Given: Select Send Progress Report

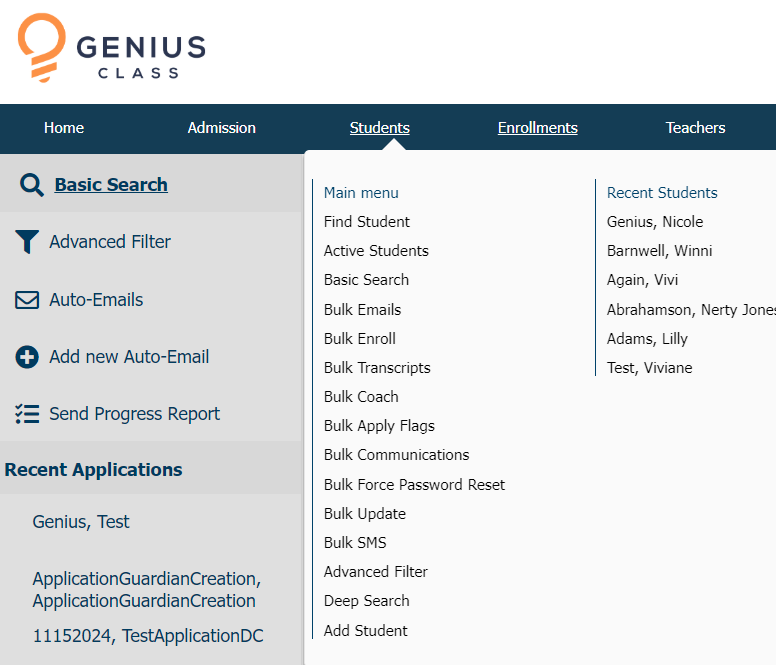Looking at the screenshot, I should [x=135, y=414].
